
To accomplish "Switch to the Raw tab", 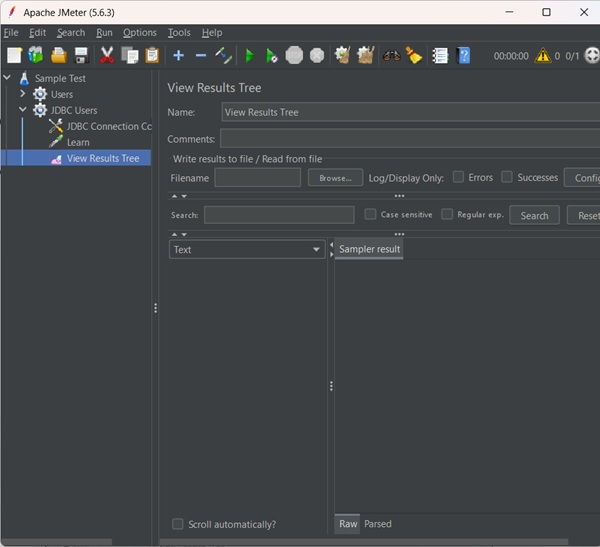I will coord(348,524).
